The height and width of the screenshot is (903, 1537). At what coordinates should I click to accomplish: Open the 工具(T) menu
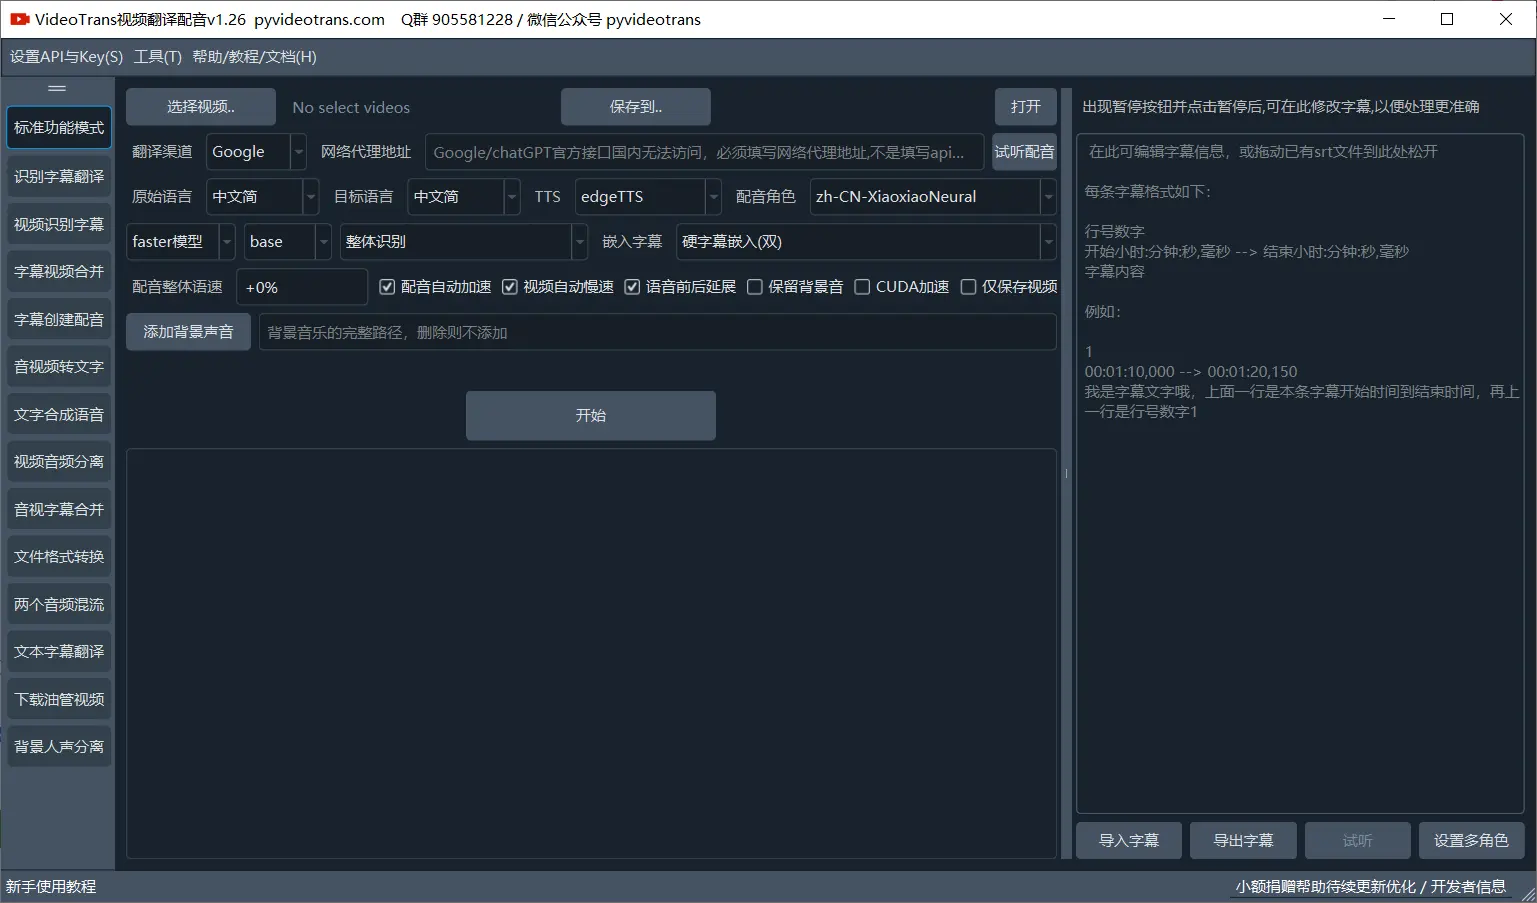(x=158, y=57)
